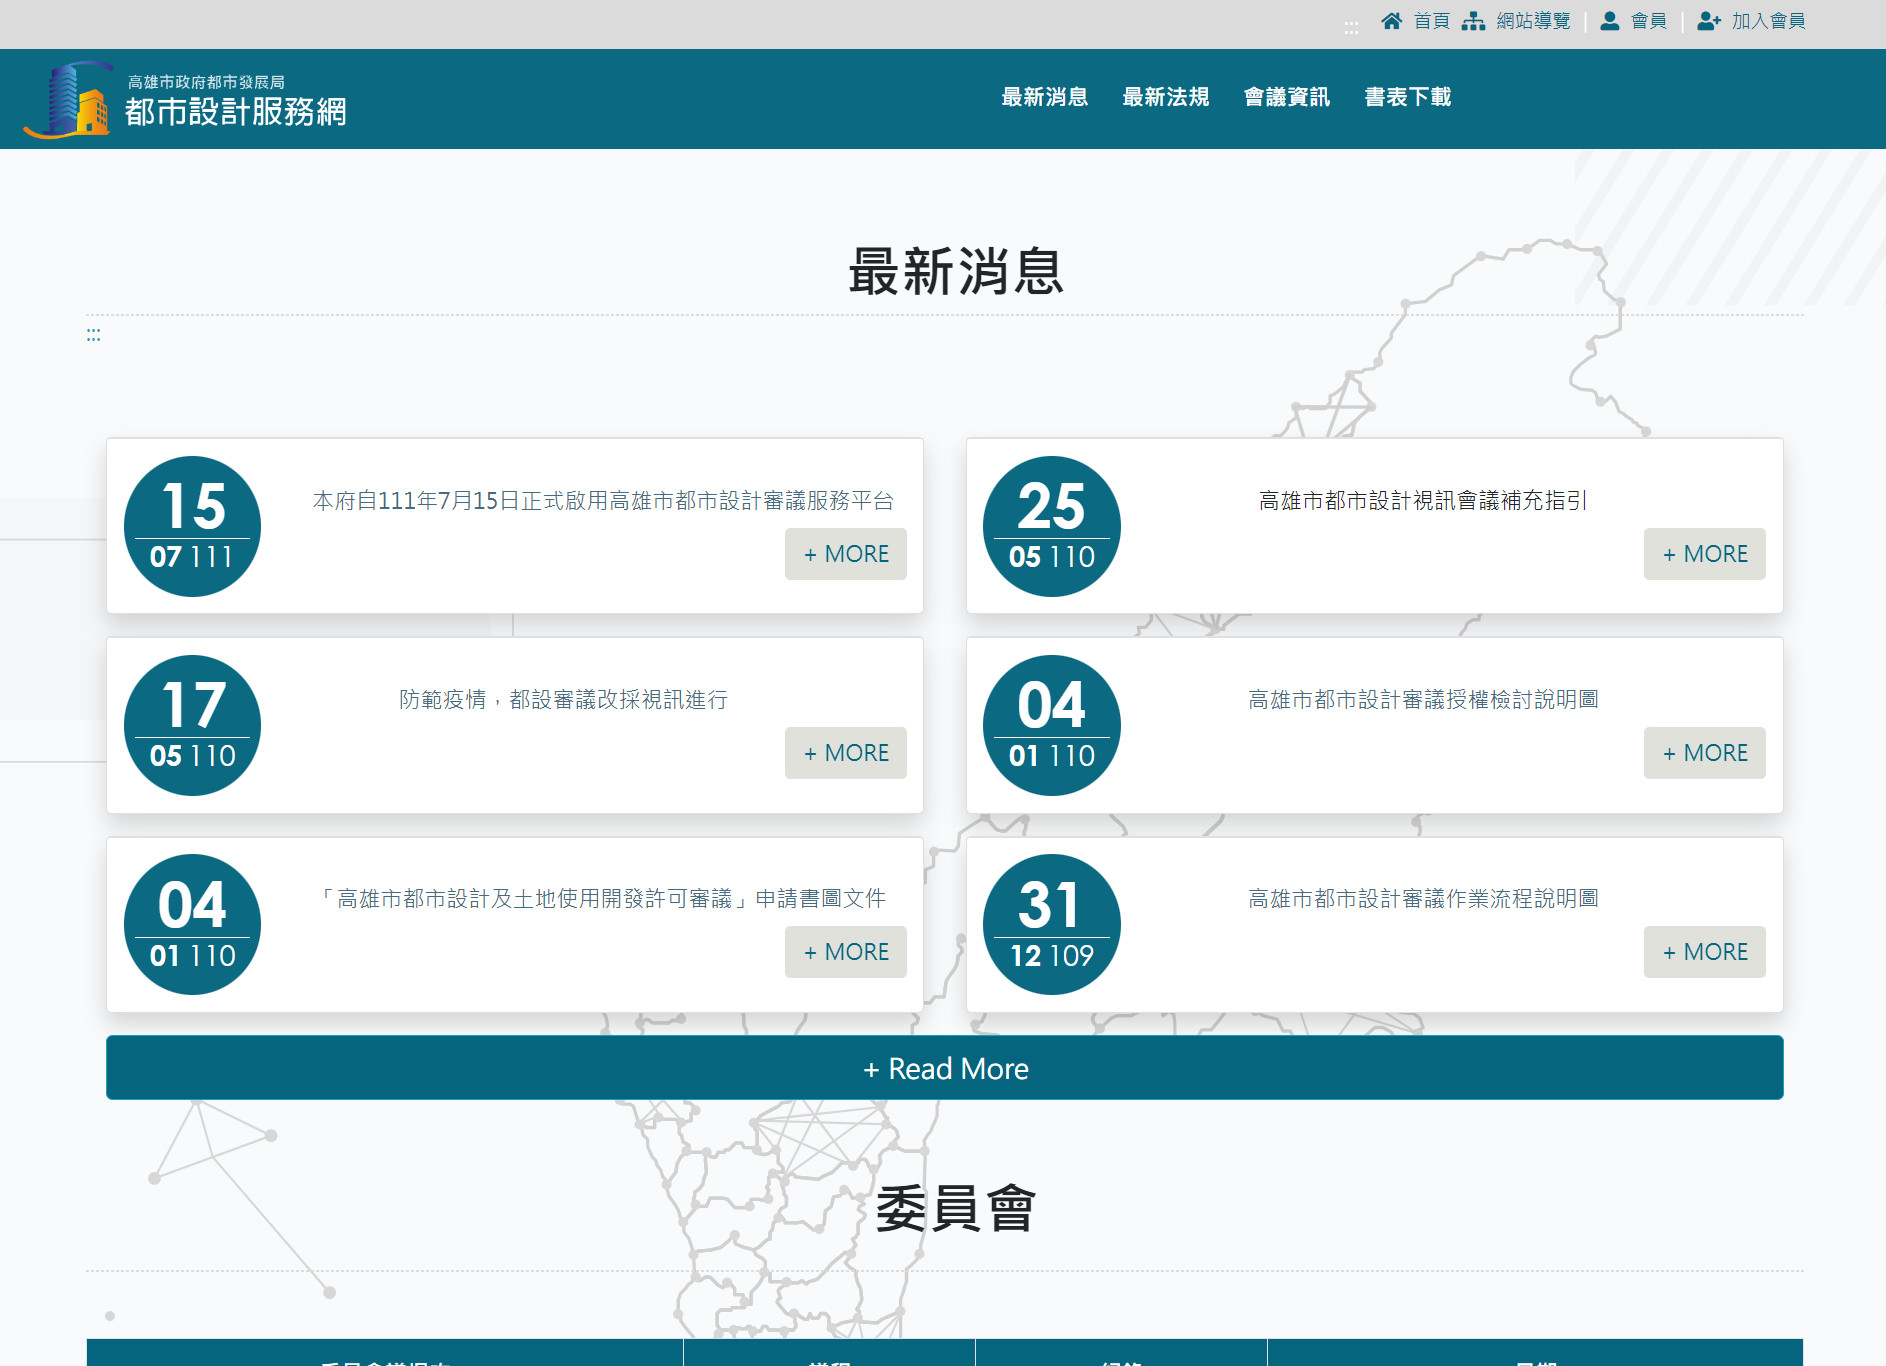Click the add-user icon beside 加入會員
This screenshot has height=1366, width=1886.
point(1709,21)
